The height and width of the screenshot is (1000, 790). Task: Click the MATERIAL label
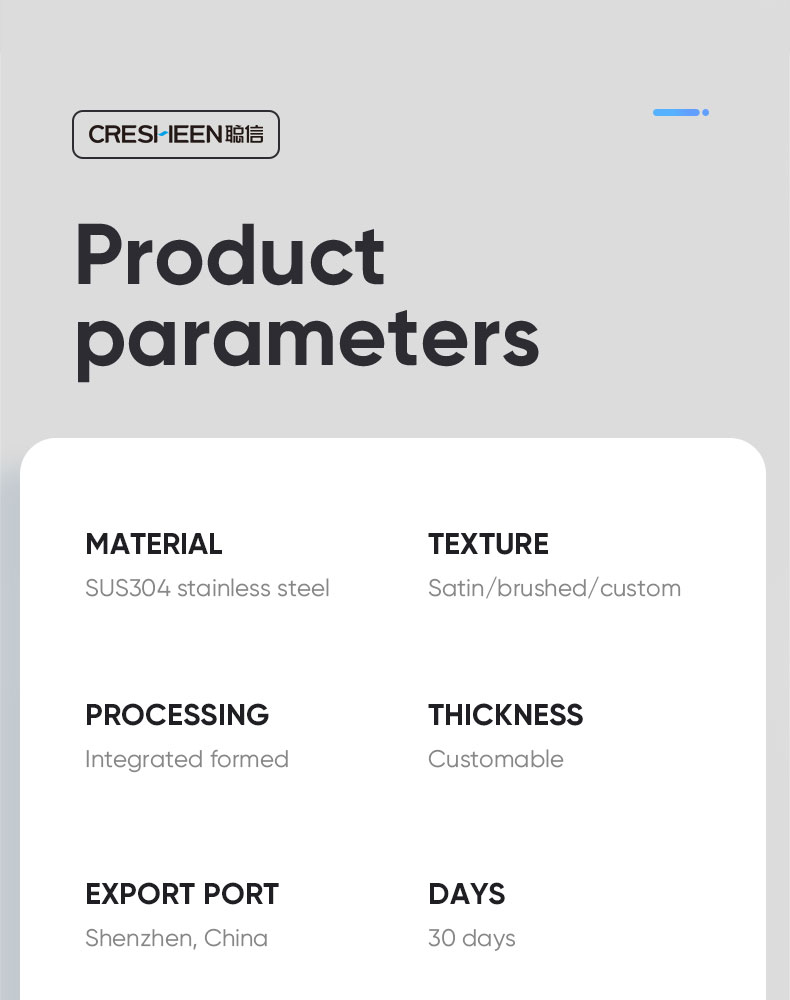point(154,544)
